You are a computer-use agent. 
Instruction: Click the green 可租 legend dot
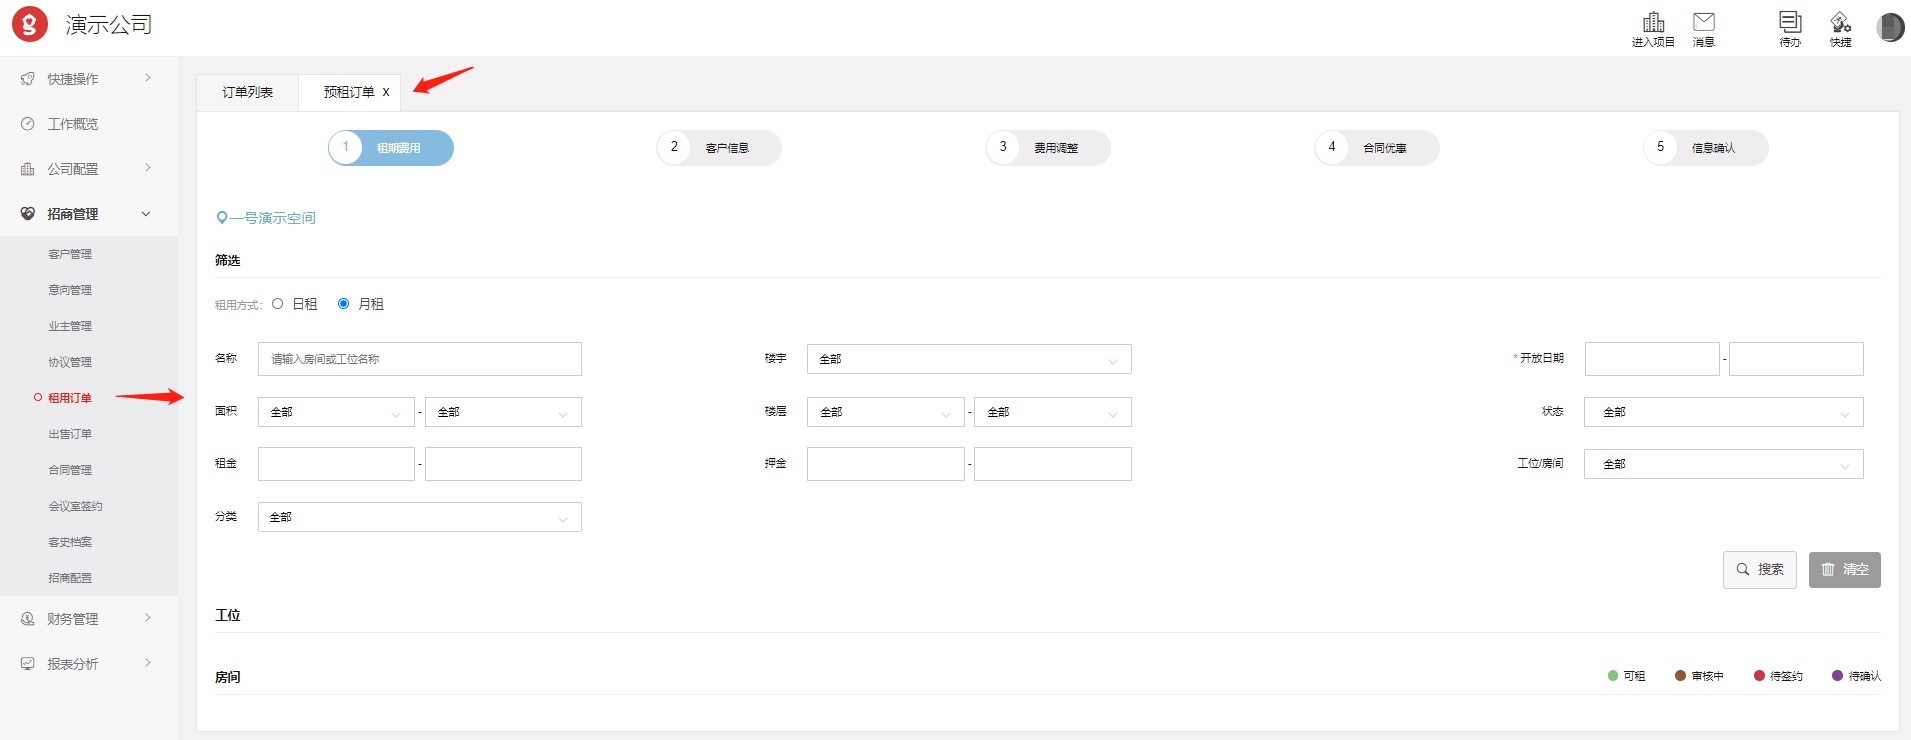click(x=1613, y=676)
